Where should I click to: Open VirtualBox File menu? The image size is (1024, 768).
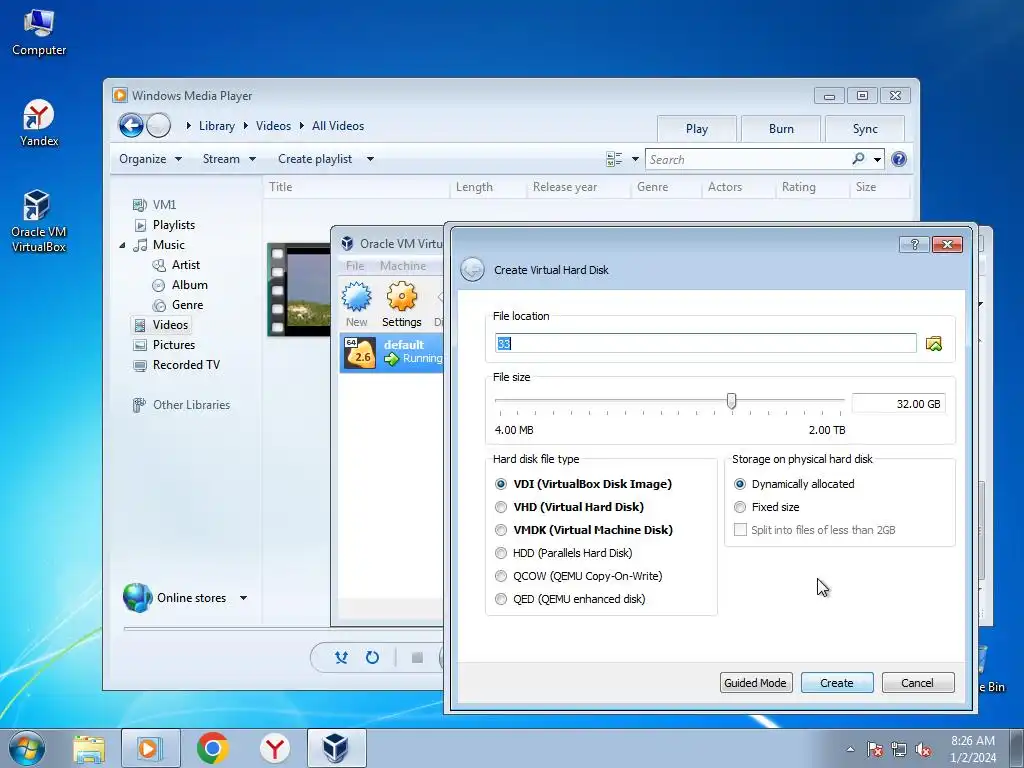click(355, 266)
